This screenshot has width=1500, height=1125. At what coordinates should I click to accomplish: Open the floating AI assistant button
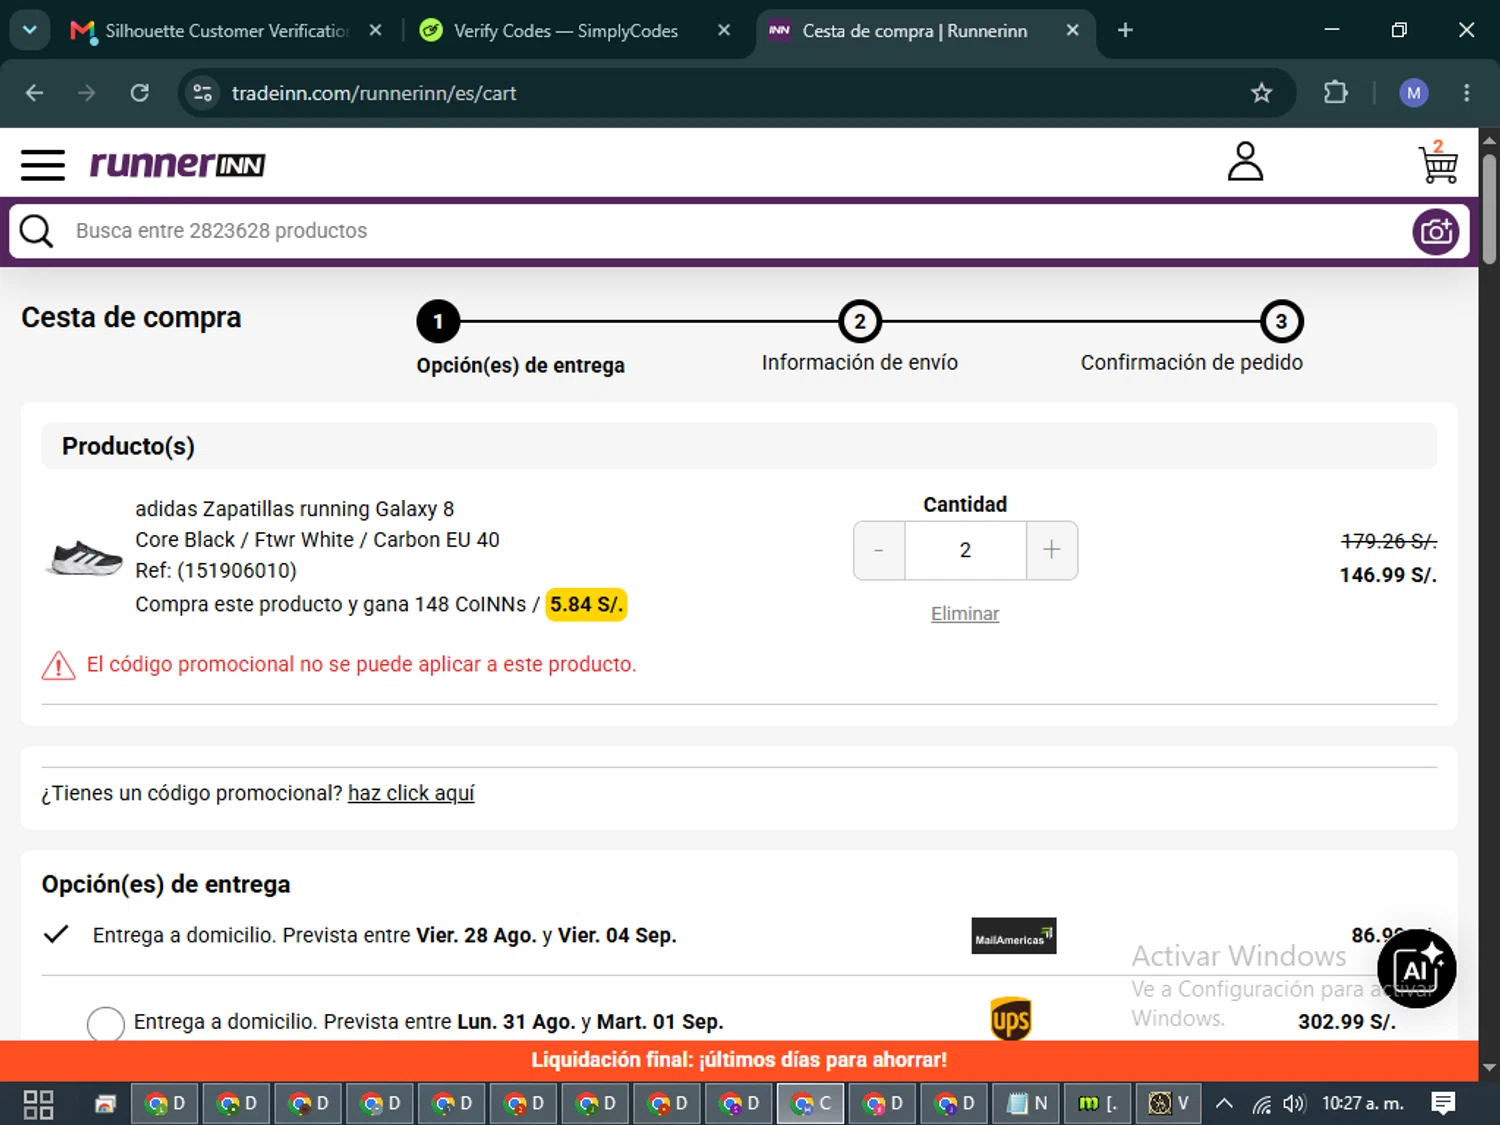pyautogui.click(x=1416, y=968)
